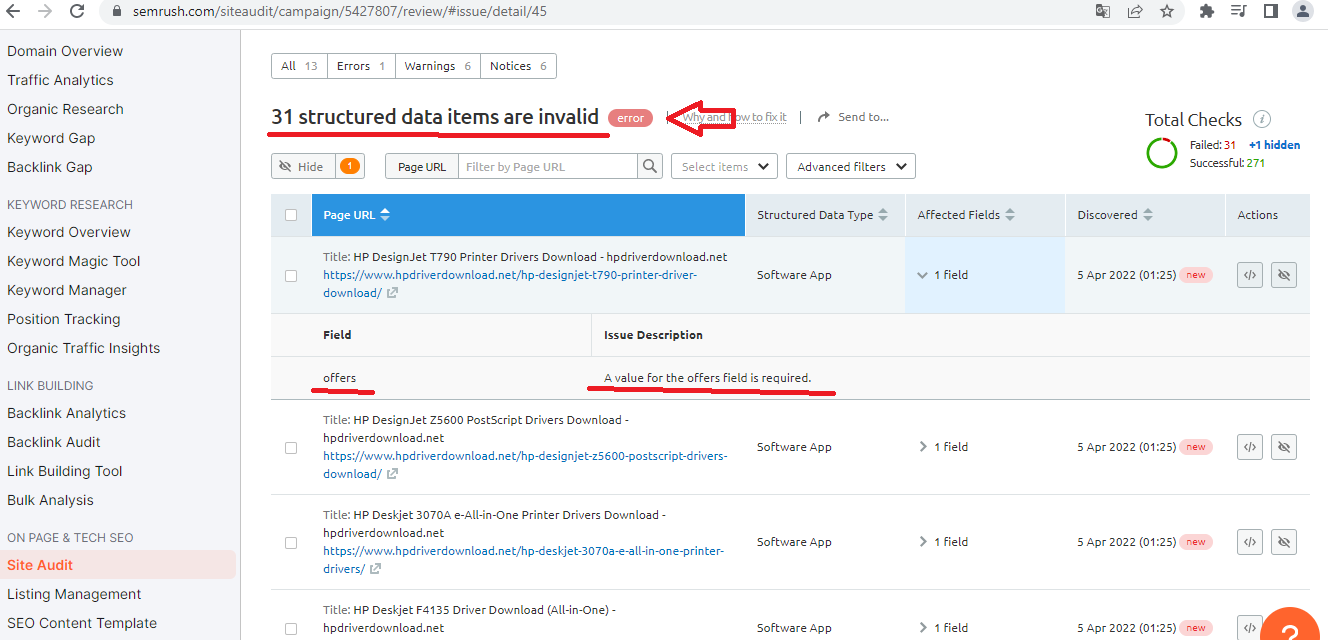Open the Chrome profile avatar

point(1302,12)
